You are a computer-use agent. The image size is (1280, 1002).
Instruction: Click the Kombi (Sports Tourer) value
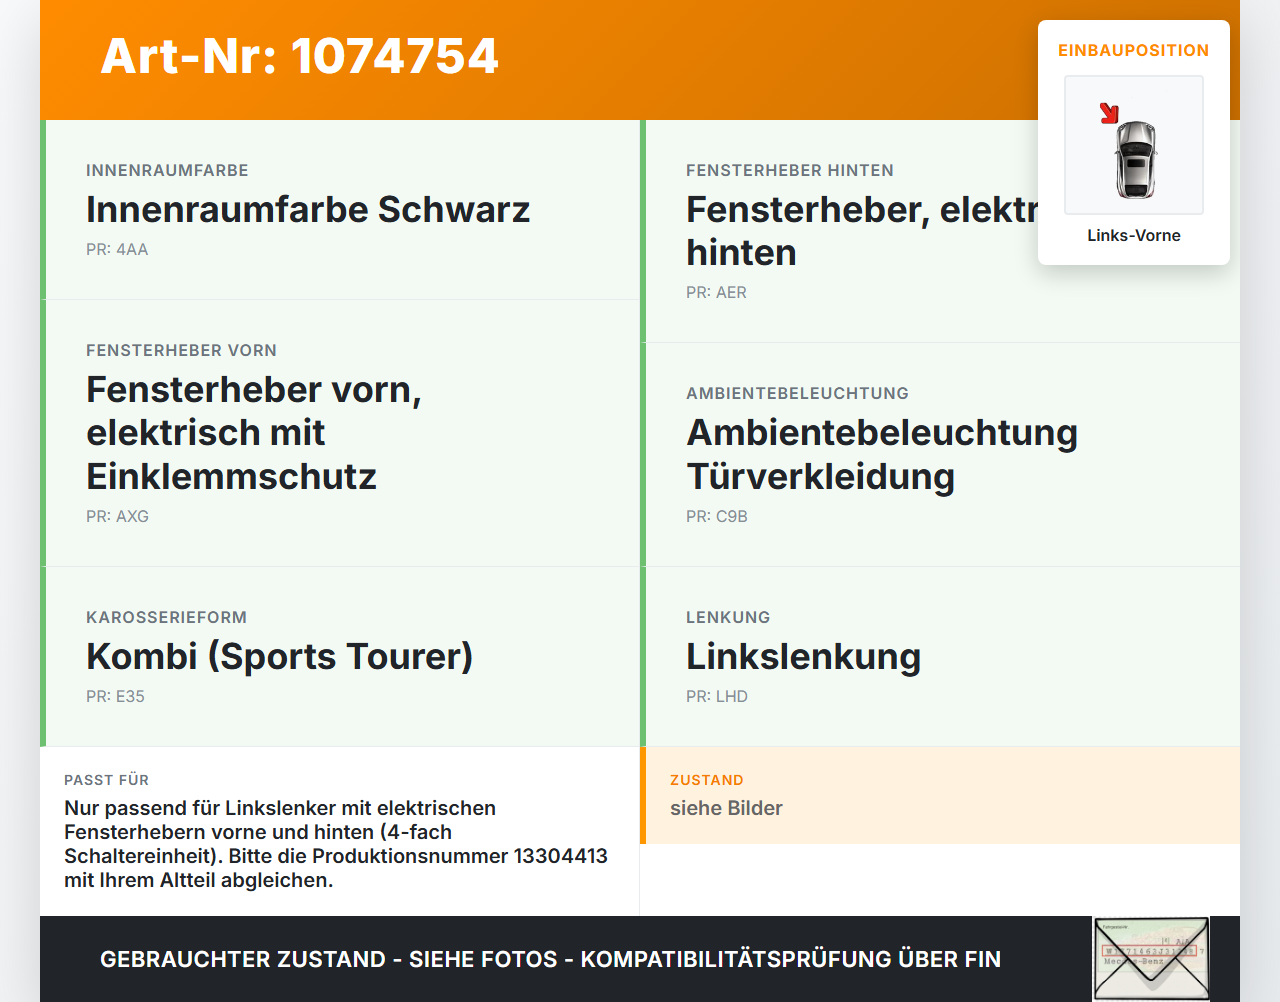tap(279, 657)
